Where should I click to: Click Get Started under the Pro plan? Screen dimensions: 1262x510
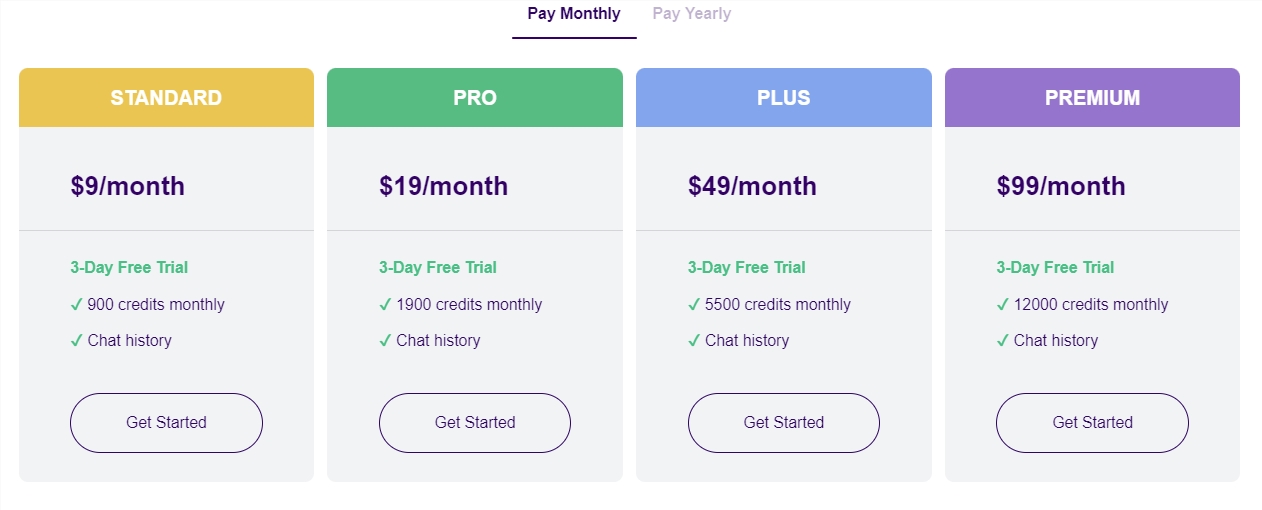coord(475,422)
